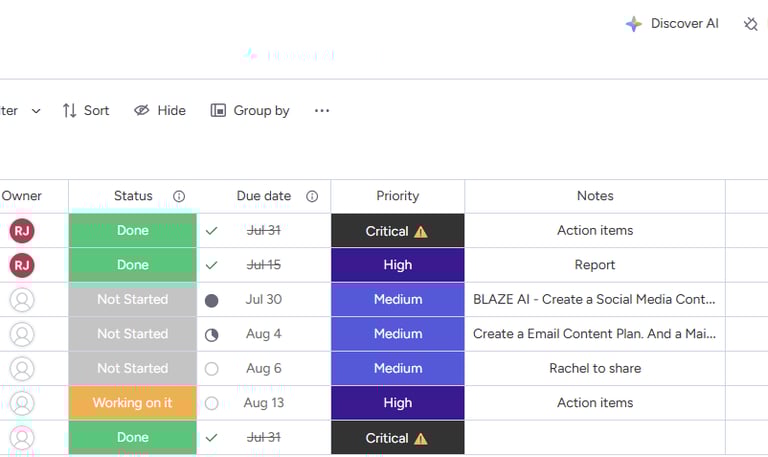Change High priority in Report row

pyautogui.click(x=398, y=265)
